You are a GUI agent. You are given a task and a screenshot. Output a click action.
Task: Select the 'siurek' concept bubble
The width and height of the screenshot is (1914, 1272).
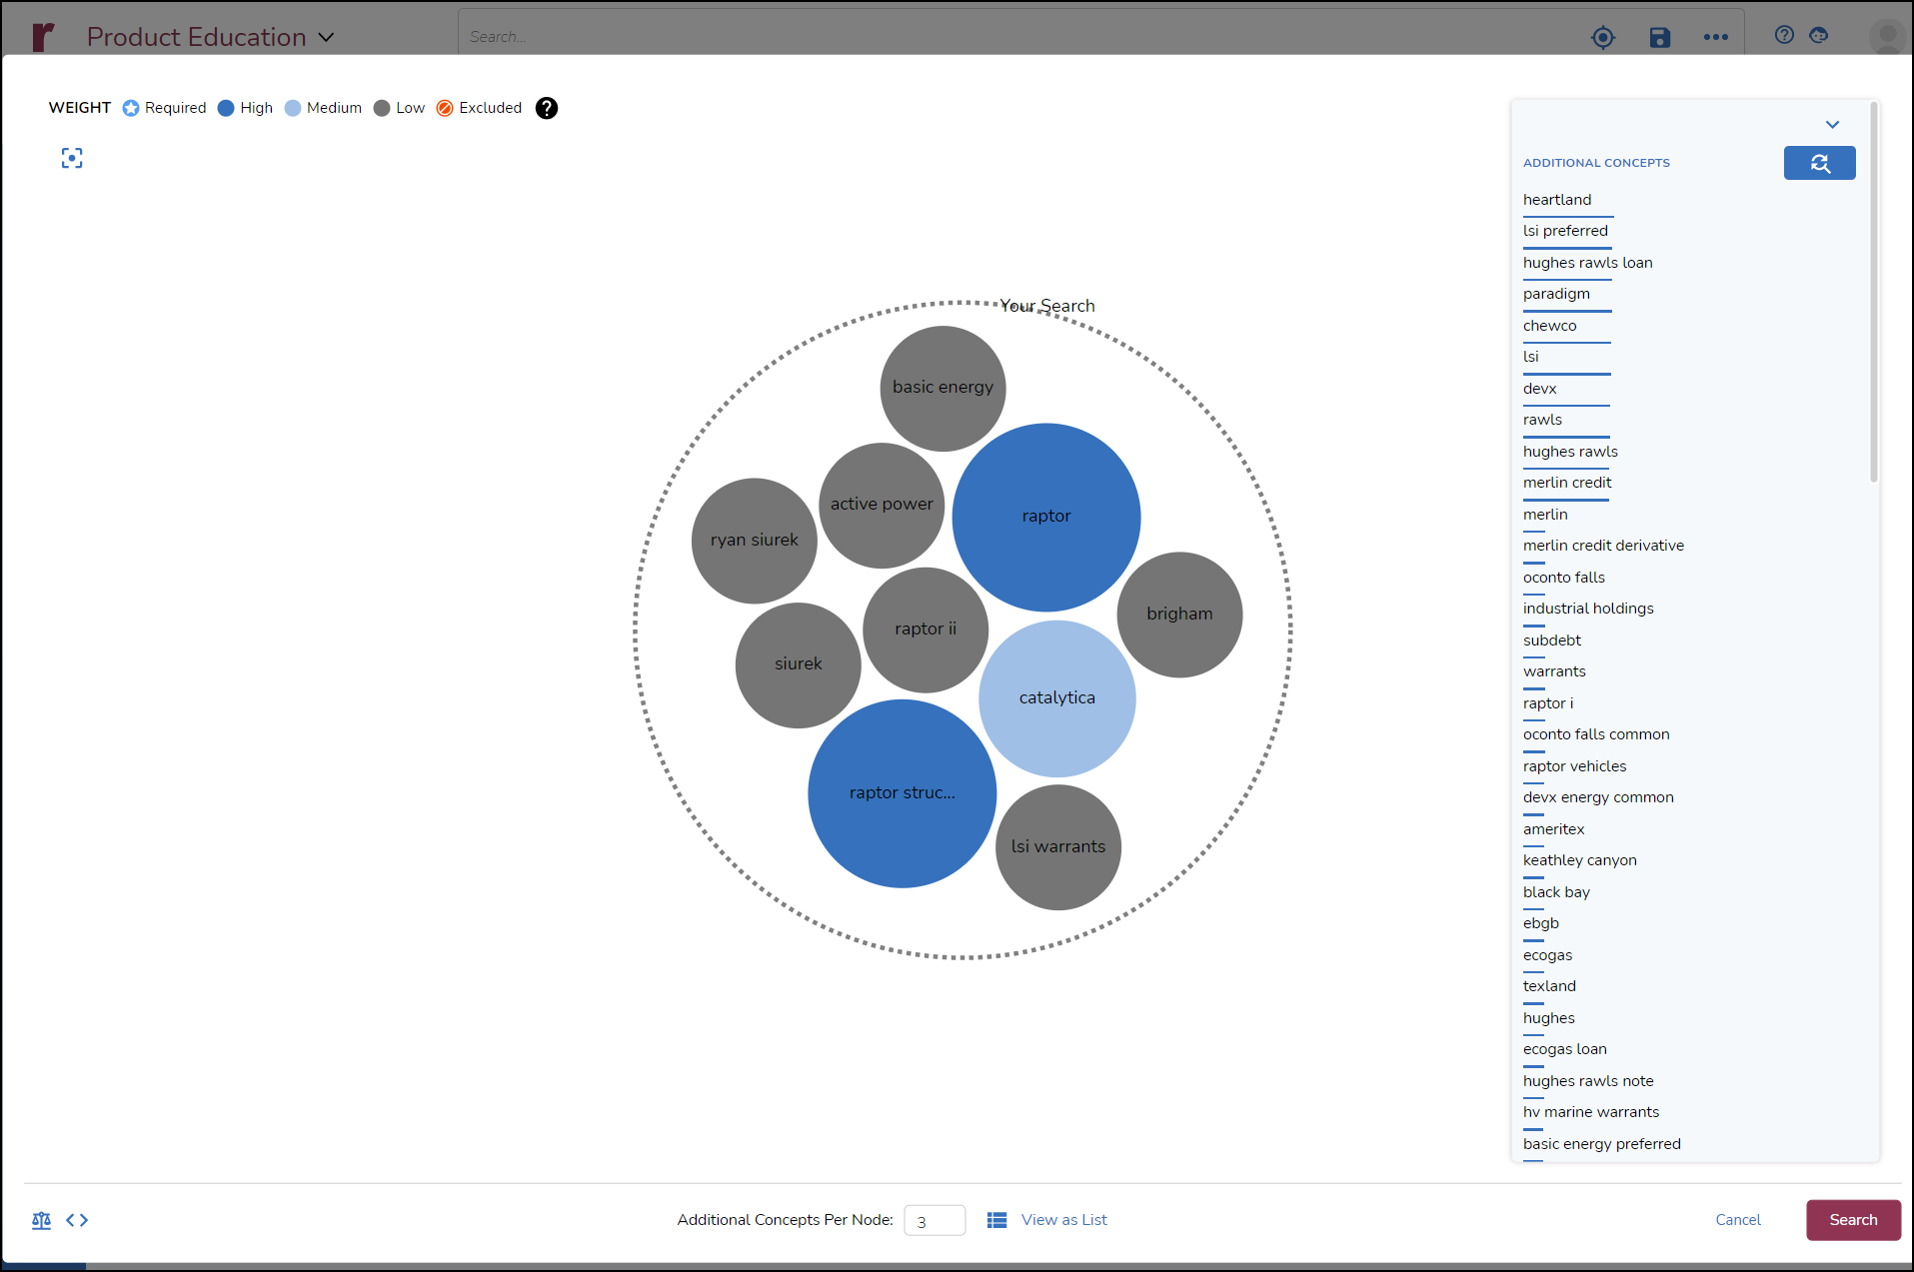[798, 665]
